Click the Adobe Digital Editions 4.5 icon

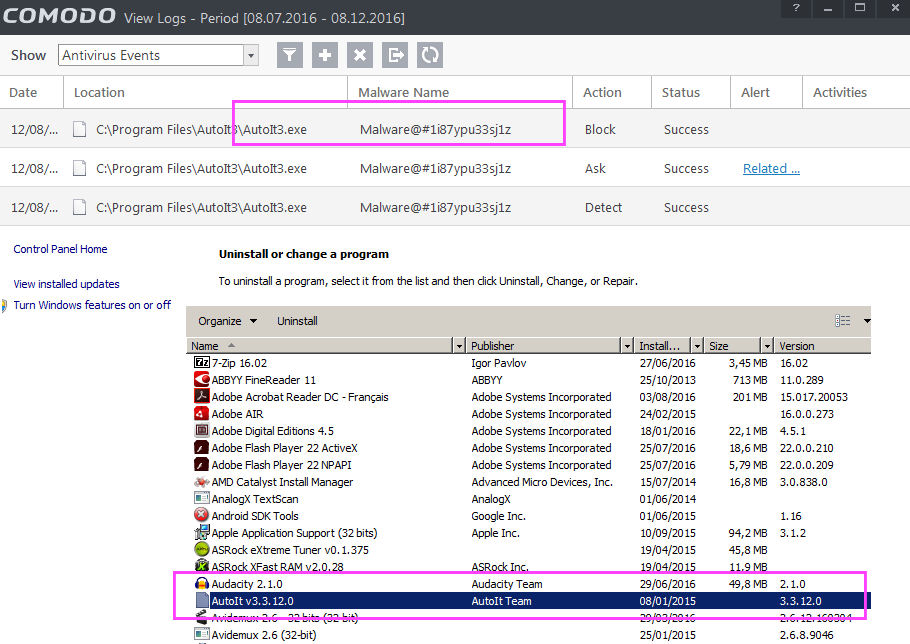click(x=201, y=430)
